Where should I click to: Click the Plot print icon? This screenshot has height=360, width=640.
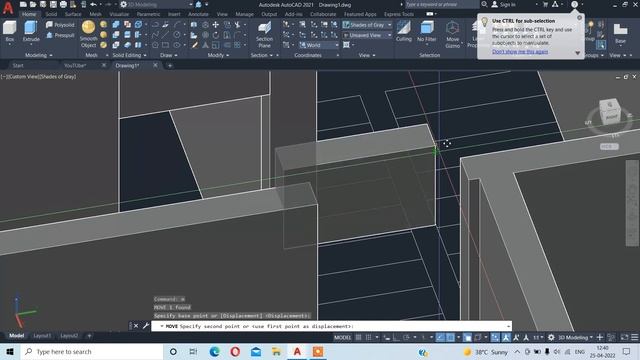(x=63, y=4)
